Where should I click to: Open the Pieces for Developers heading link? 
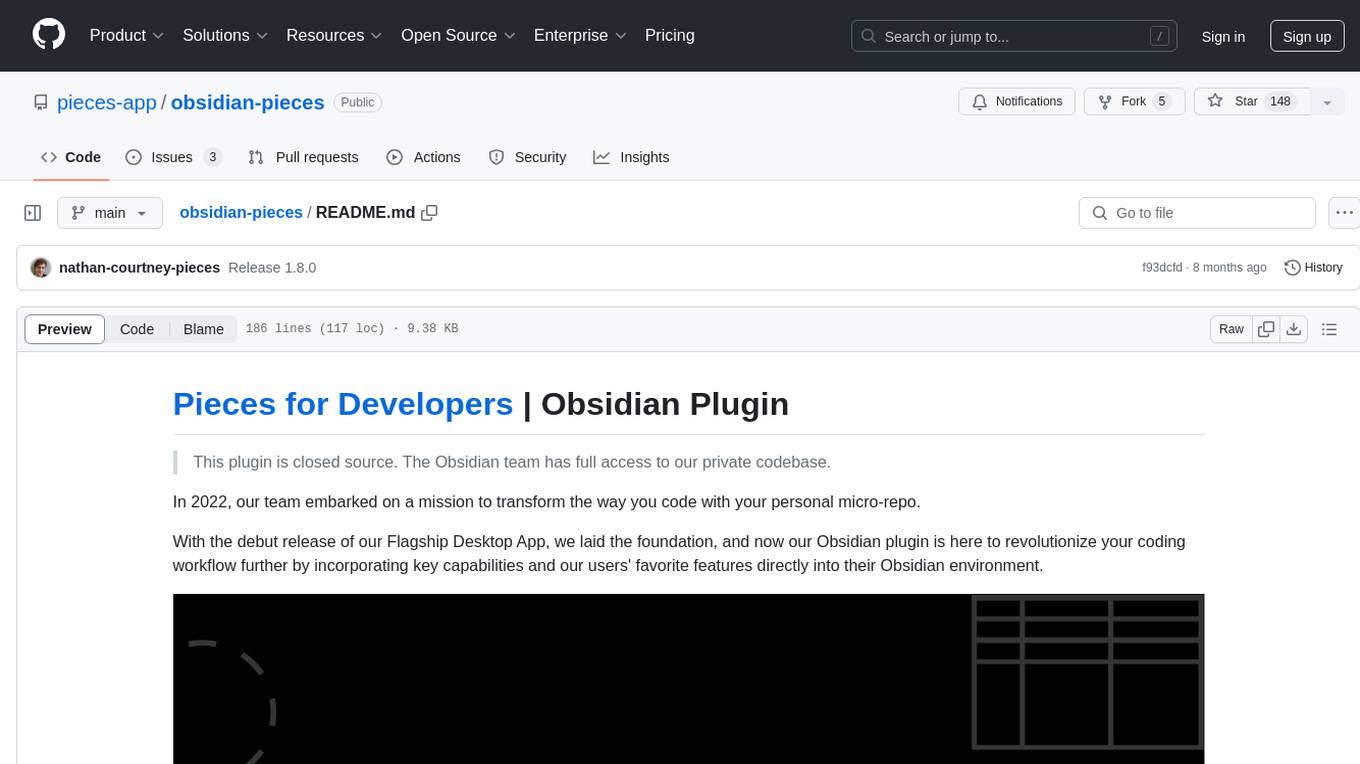pyautogui.click(x=343, y=403)
